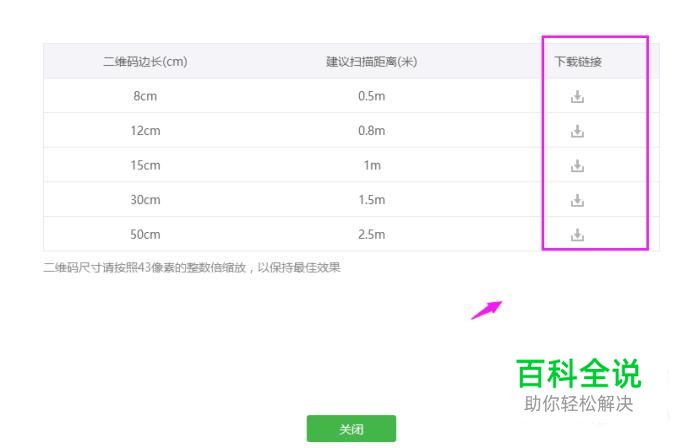The width and height of the screenshot is (692, 448).
Task: Download the 50cm QR code
Action: 577,235
